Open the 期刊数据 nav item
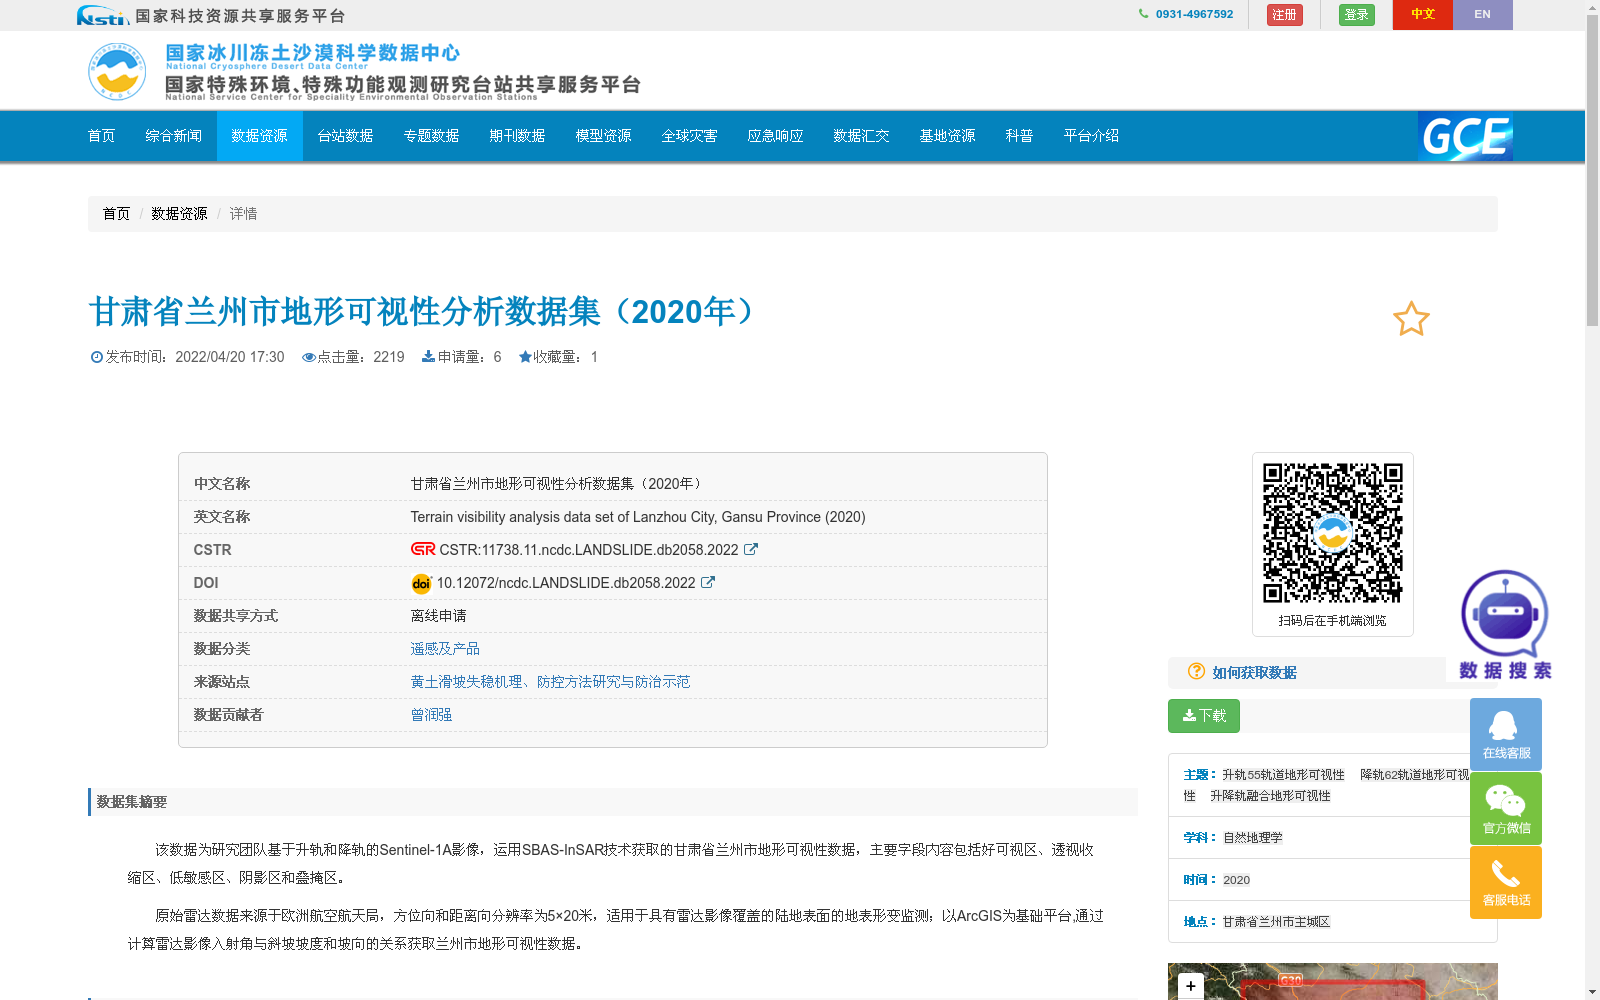 [518, 136]
